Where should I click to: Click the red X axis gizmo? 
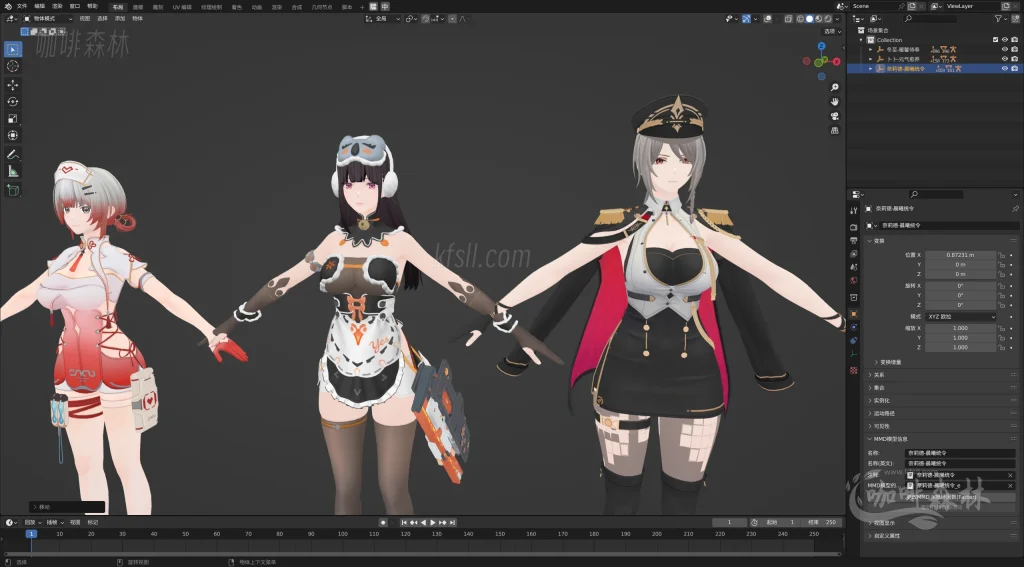pyautogui.click(x=837, y=61)
